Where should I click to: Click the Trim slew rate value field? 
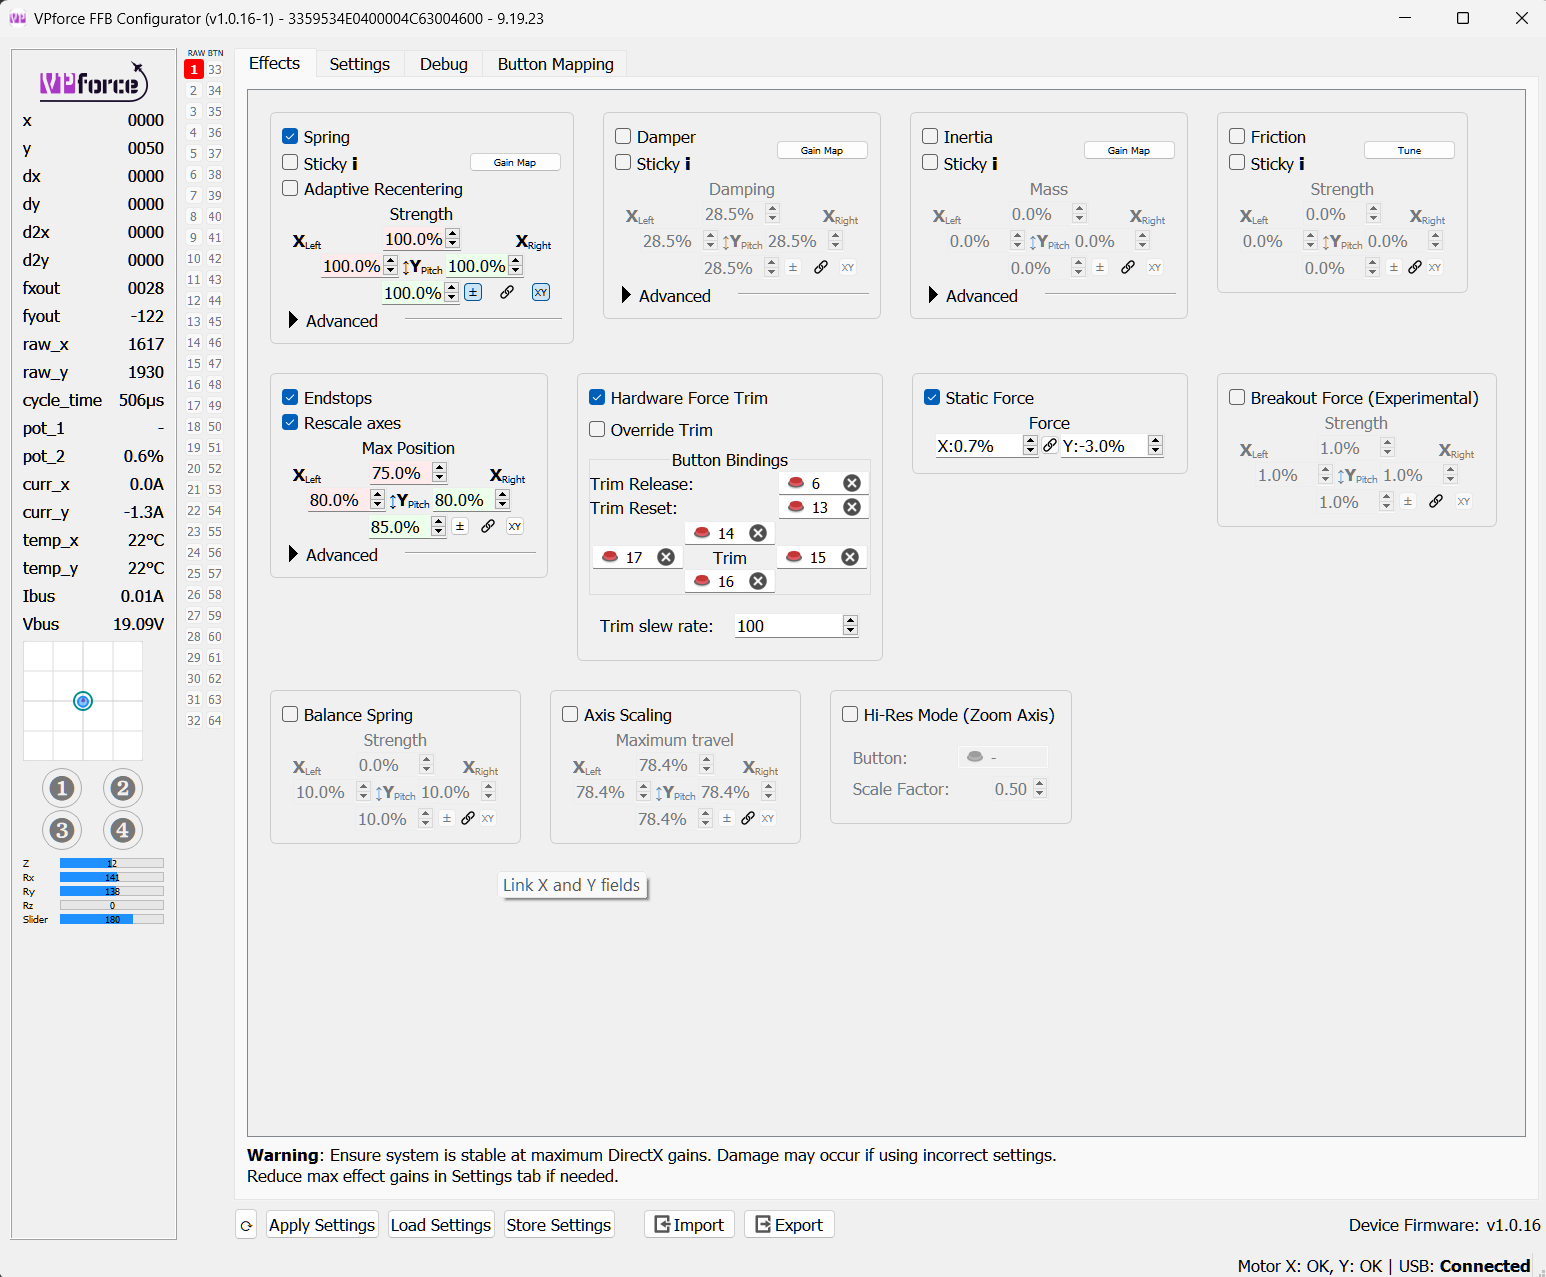[789, 626]
